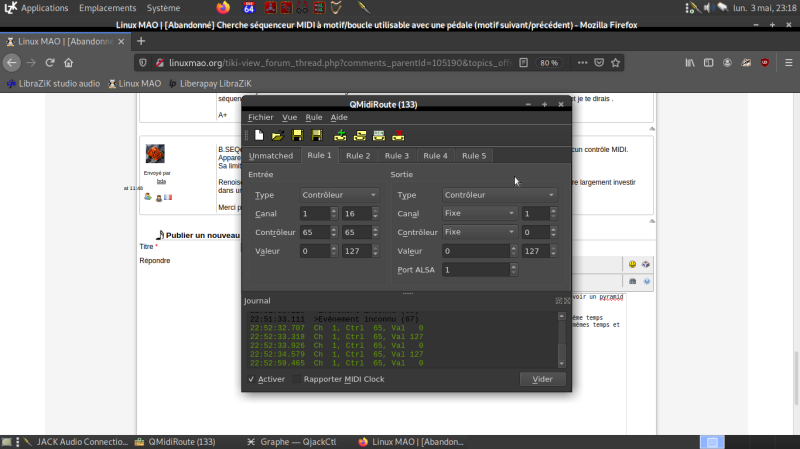Open the Sortie Canal Fixe dropdown
800x449 pixels.
(x=479, y=213)
